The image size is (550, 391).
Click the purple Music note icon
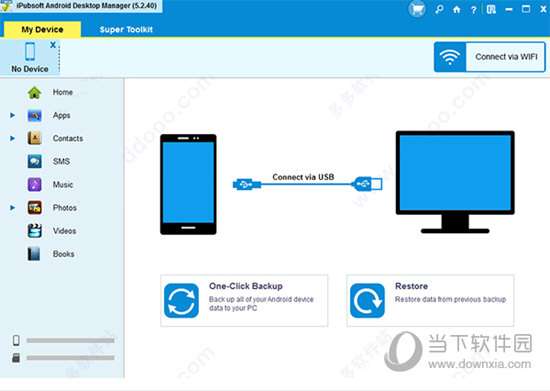pos(34,184)
